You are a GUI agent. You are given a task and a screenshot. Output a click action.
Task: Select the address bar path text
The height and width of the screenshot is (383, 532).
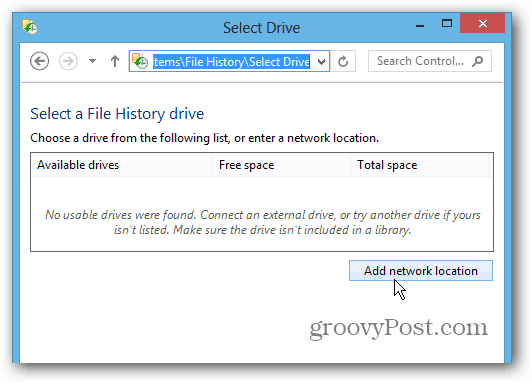pos(231,62)
